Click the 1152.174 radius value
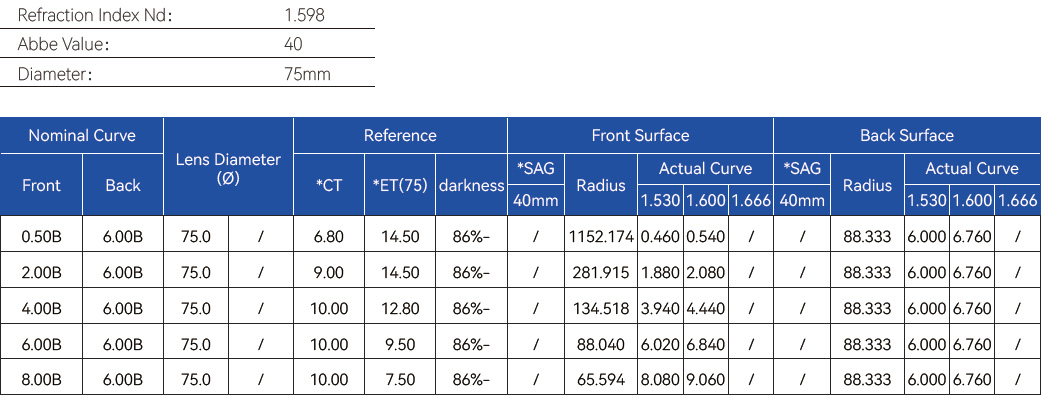 [x=601, y=236]
